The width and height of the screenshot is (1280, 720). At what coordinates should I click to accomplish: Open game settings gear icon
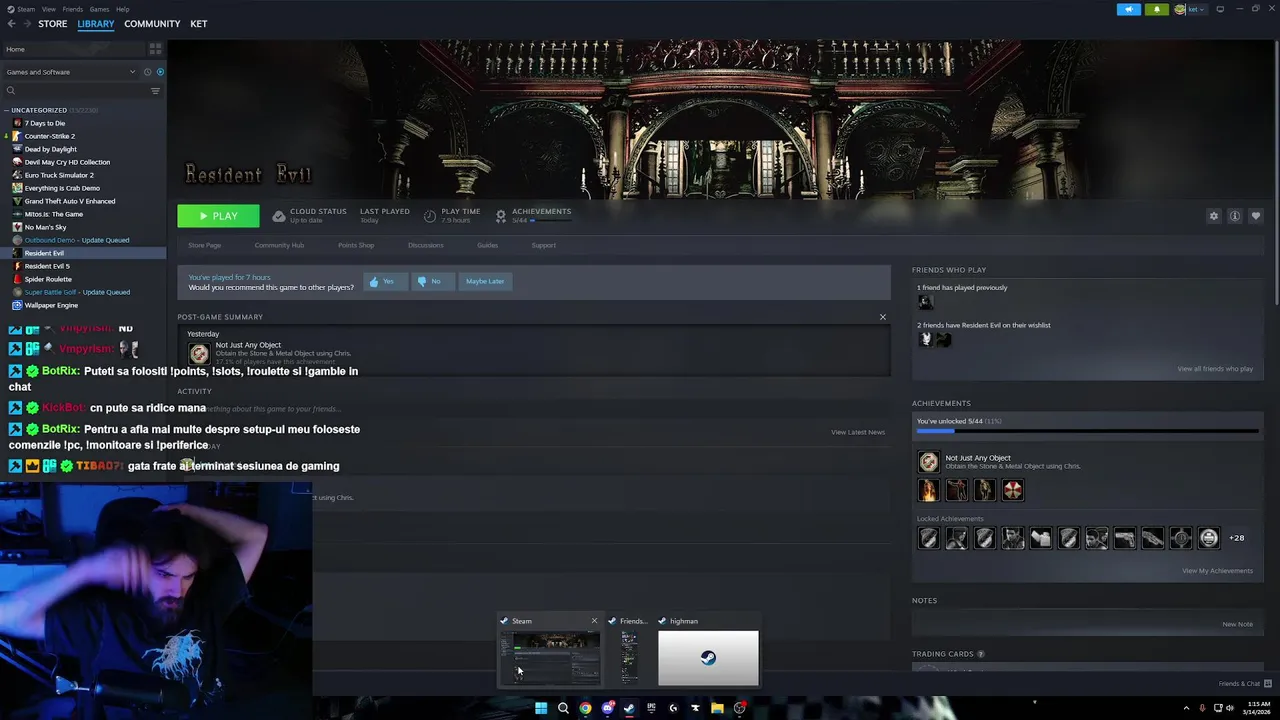[1214, 216]
